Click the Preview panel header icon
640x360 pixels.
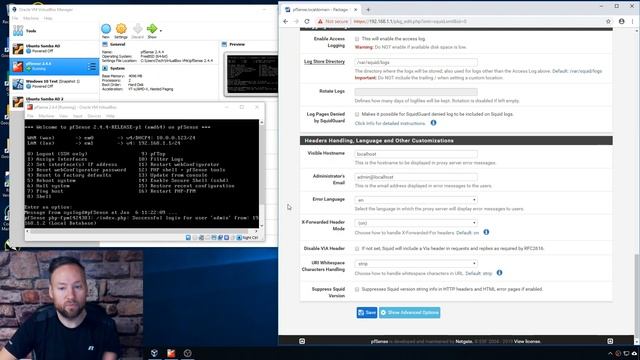[224, 44]
